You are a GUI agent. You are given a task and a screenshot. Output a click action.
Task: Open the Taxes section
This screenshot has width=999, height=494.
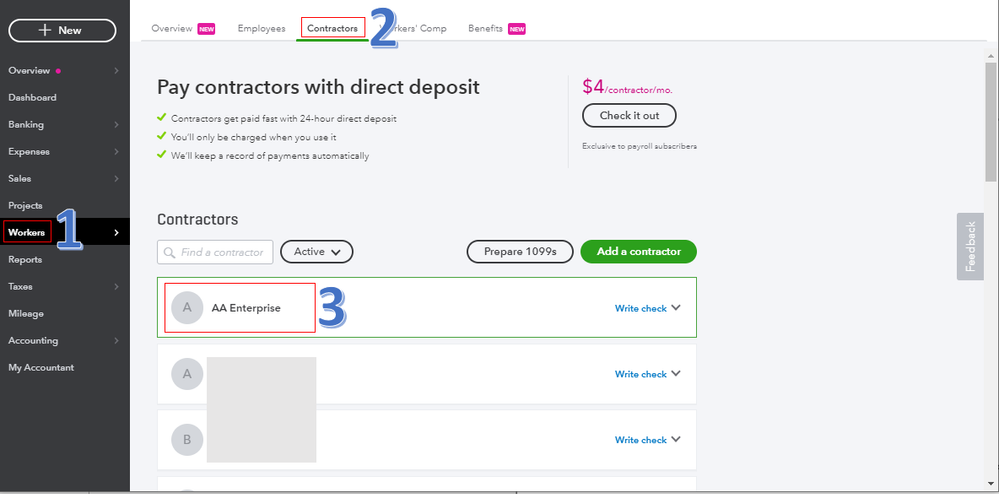(20, 287)
